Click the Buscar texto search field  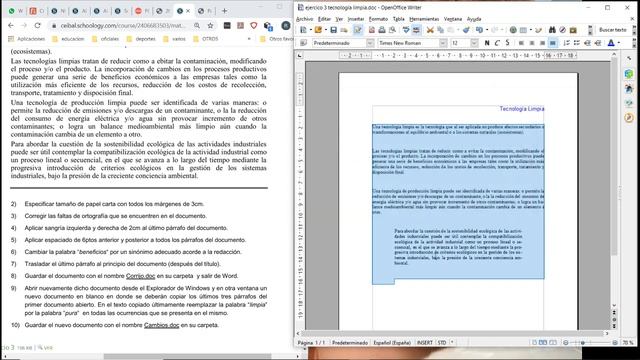pyautogui.click(x=612, y=30)
